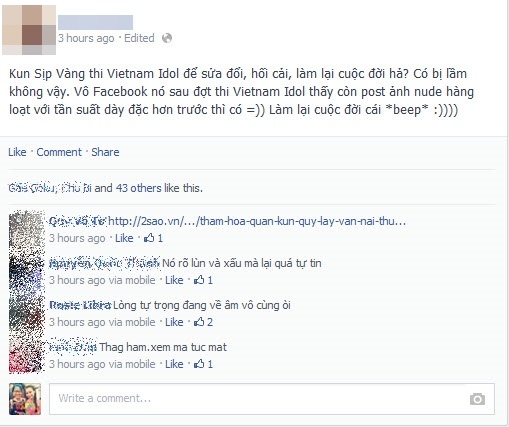Click thumbs-up count on 'Lòng tự trọng' comment
The image size is (509, 427).
pyautogui.click(x=203, y=322)
